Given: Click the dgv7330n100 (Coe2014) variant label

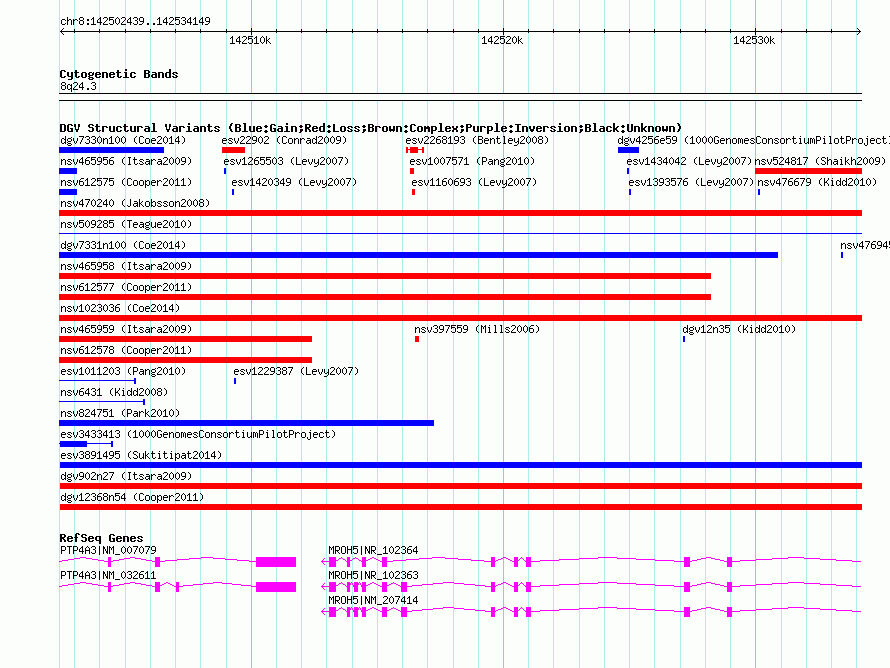Looking at the screenshot, I should click(x=123, y=140).
